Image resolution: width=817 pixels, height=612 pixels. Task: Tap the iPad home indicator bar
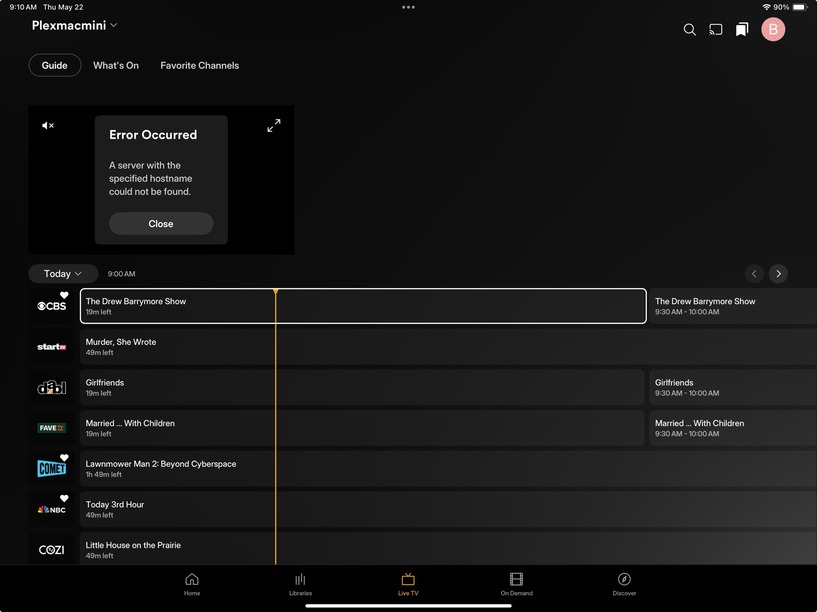coord(408,606)
